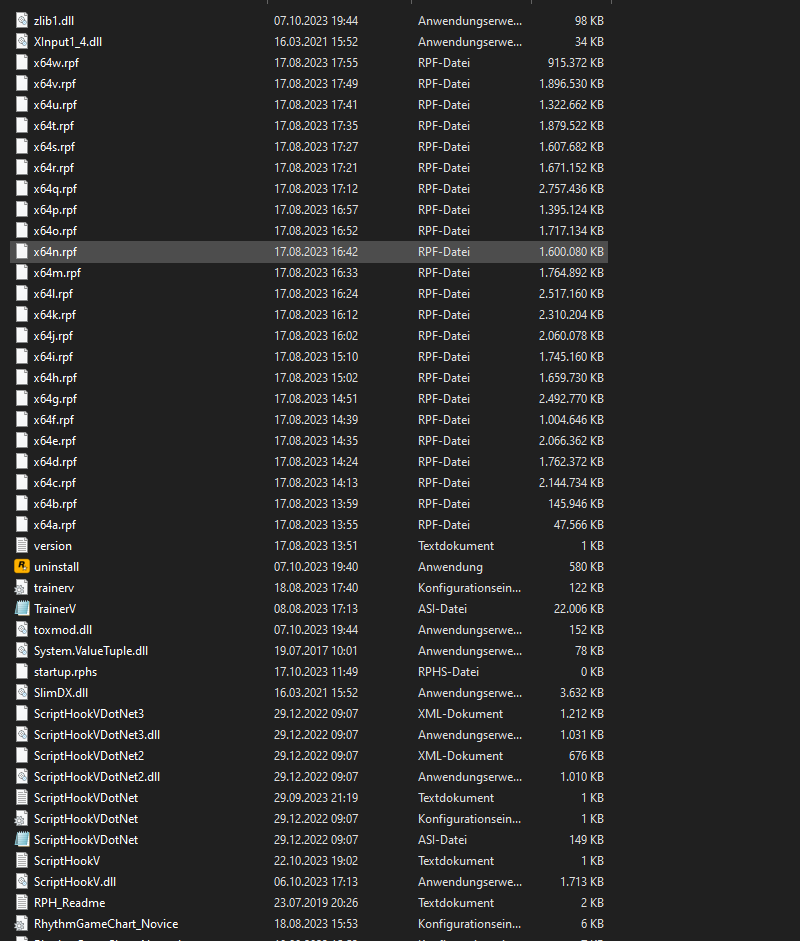This screenshot has height=941, width=800.
Task: Select the 915.372 KB size value
Action: [x=576, y=62]
